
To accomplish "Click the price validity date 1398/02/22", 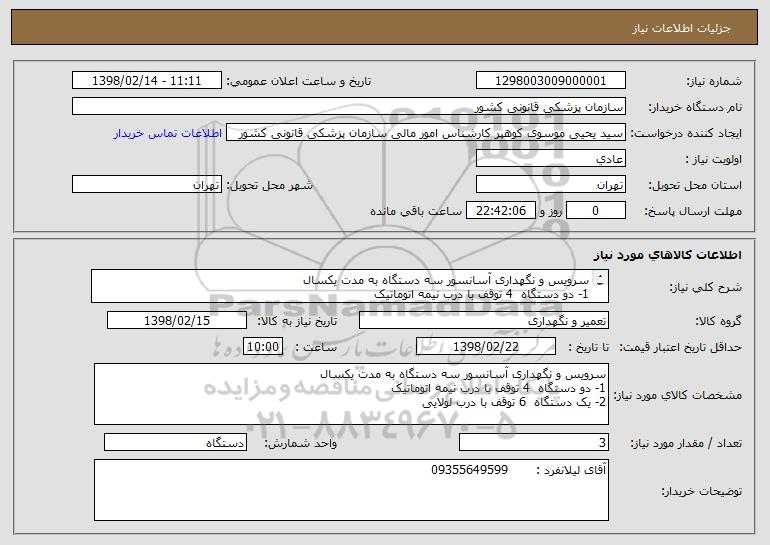I will pos(486,347).
